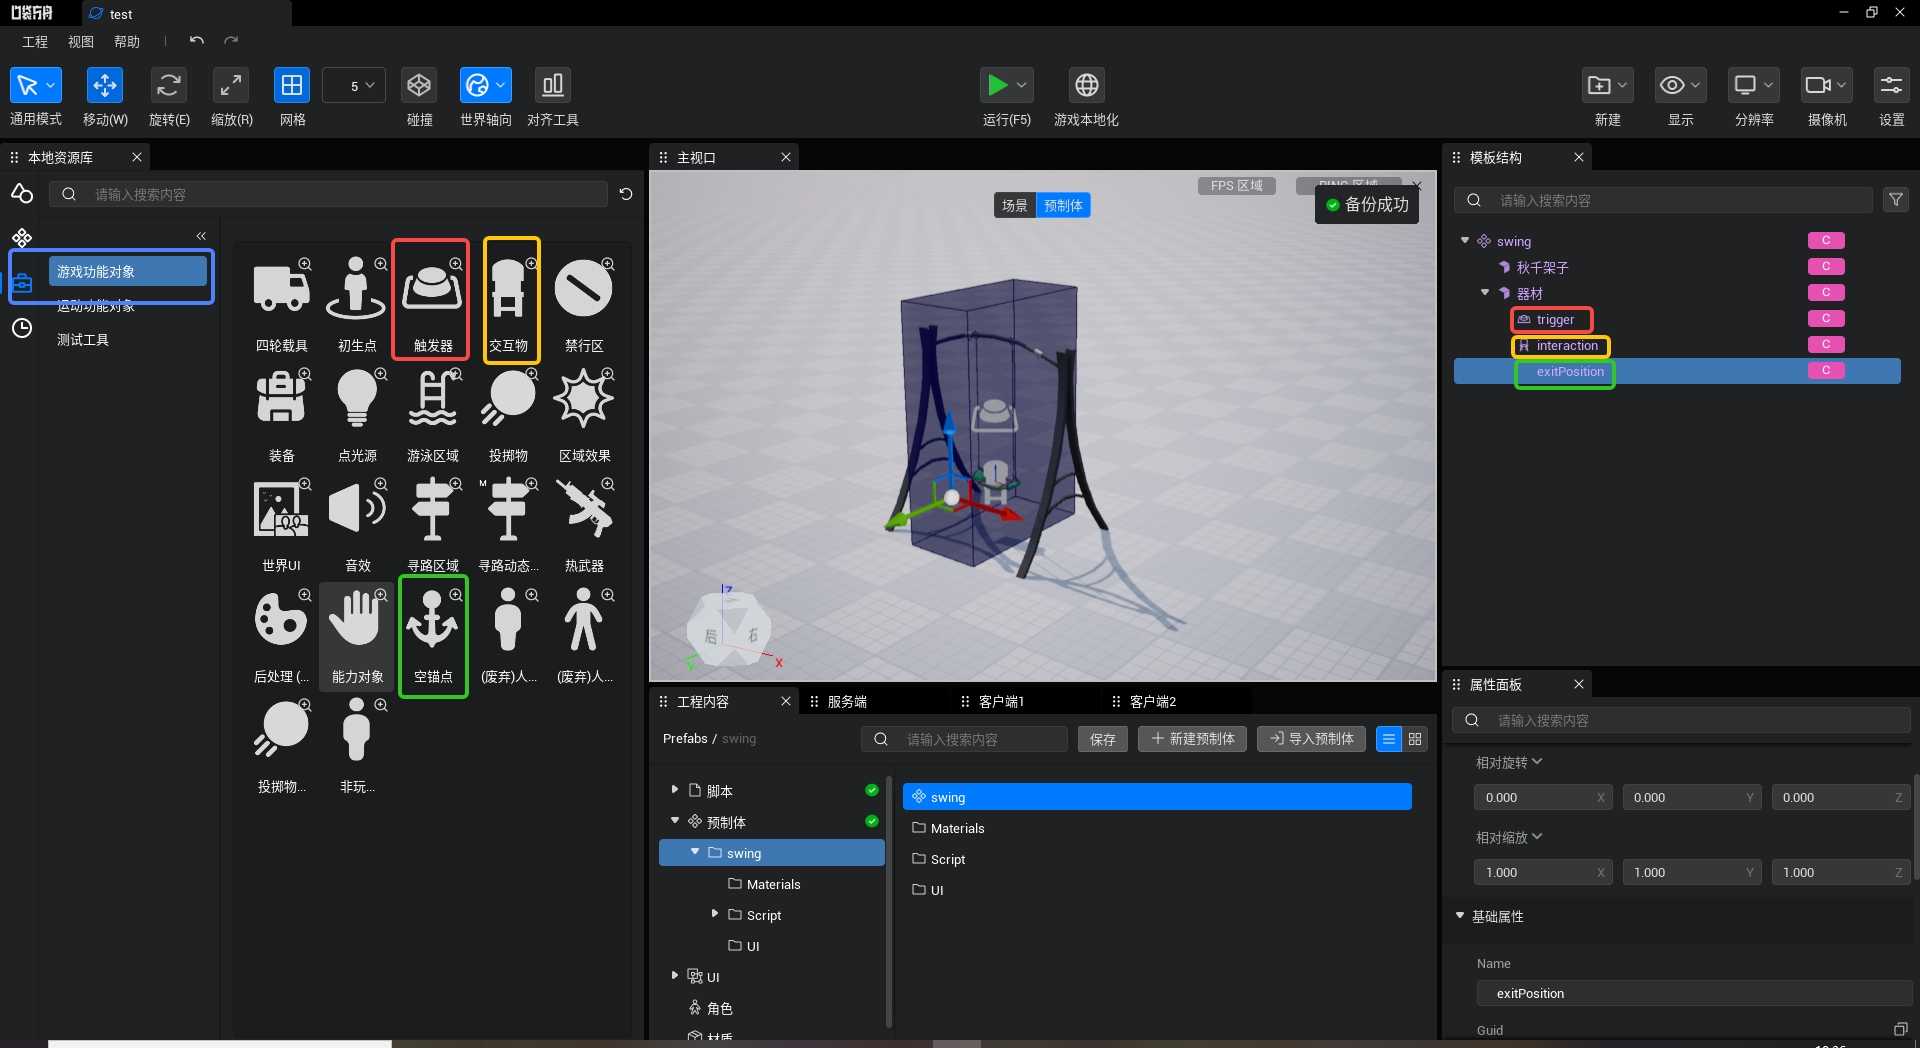
Task: Click the pink C tag on trigger row
Action: (1826, 319)
